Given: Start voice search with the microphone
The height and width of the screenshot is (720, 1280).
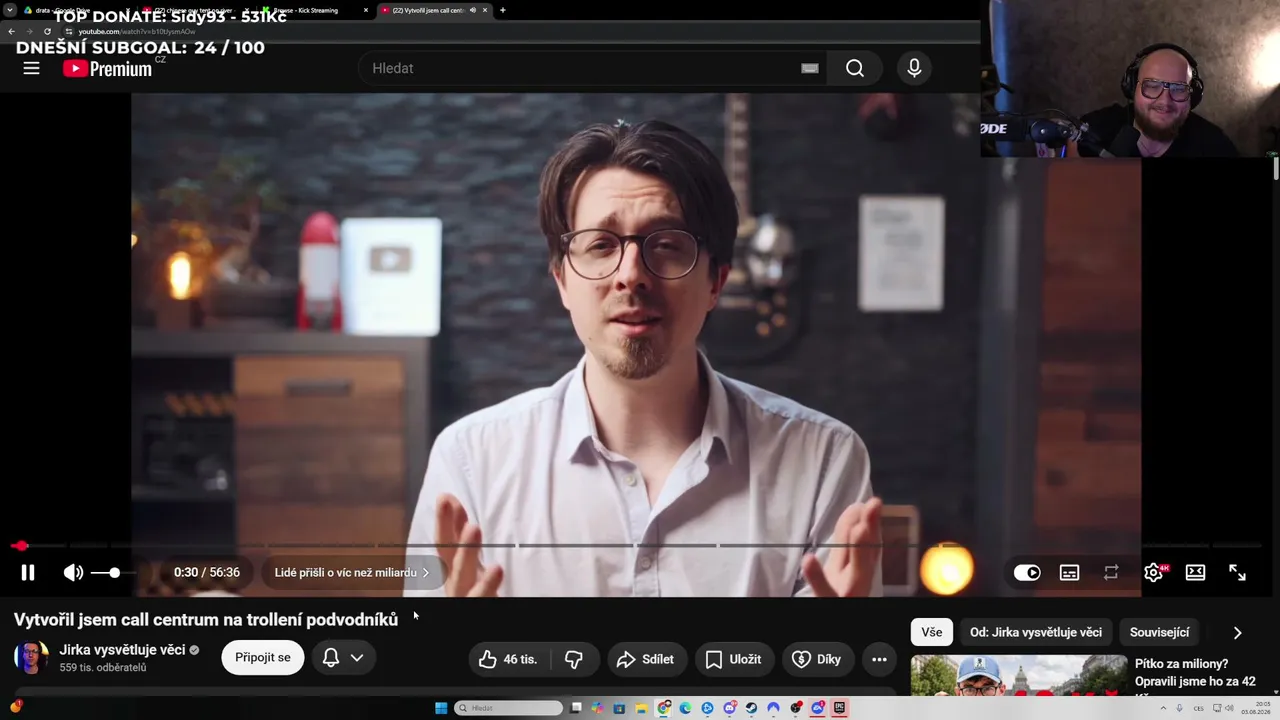Looking at the screenshot, I should pyautogui.click(x=914, y=68).
